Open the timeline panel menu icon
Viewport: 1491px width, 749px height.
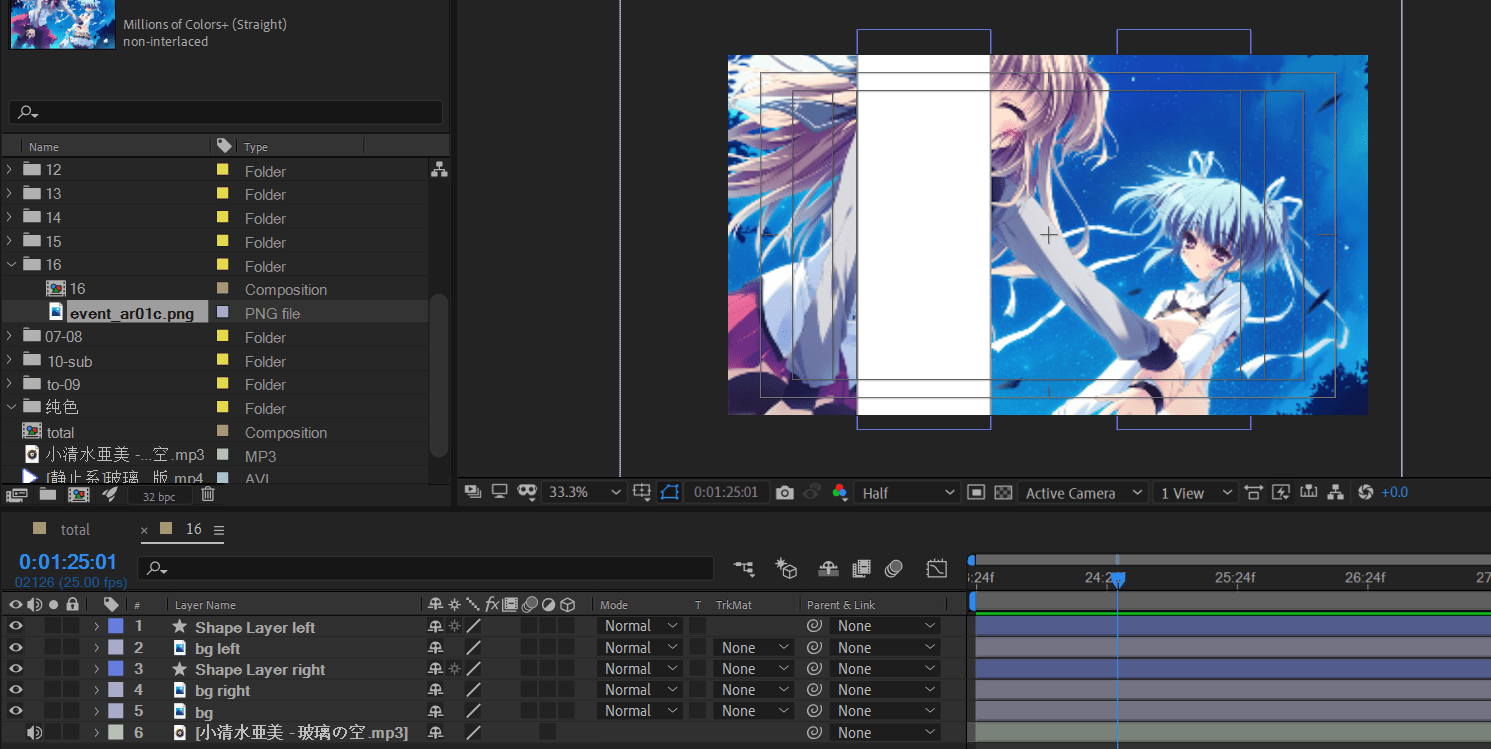(219, 530)
